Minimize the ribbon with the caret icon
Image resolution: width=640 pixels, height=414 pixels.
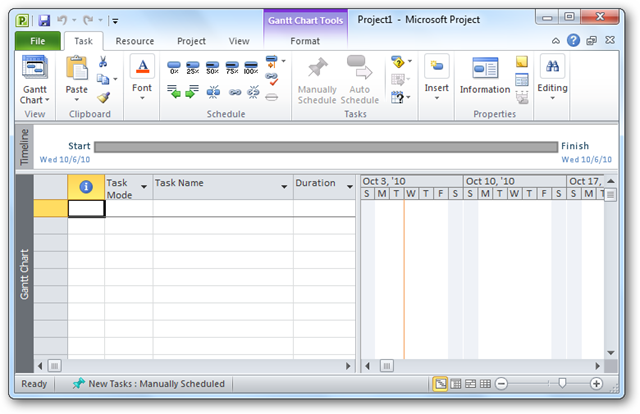point(556,41)
